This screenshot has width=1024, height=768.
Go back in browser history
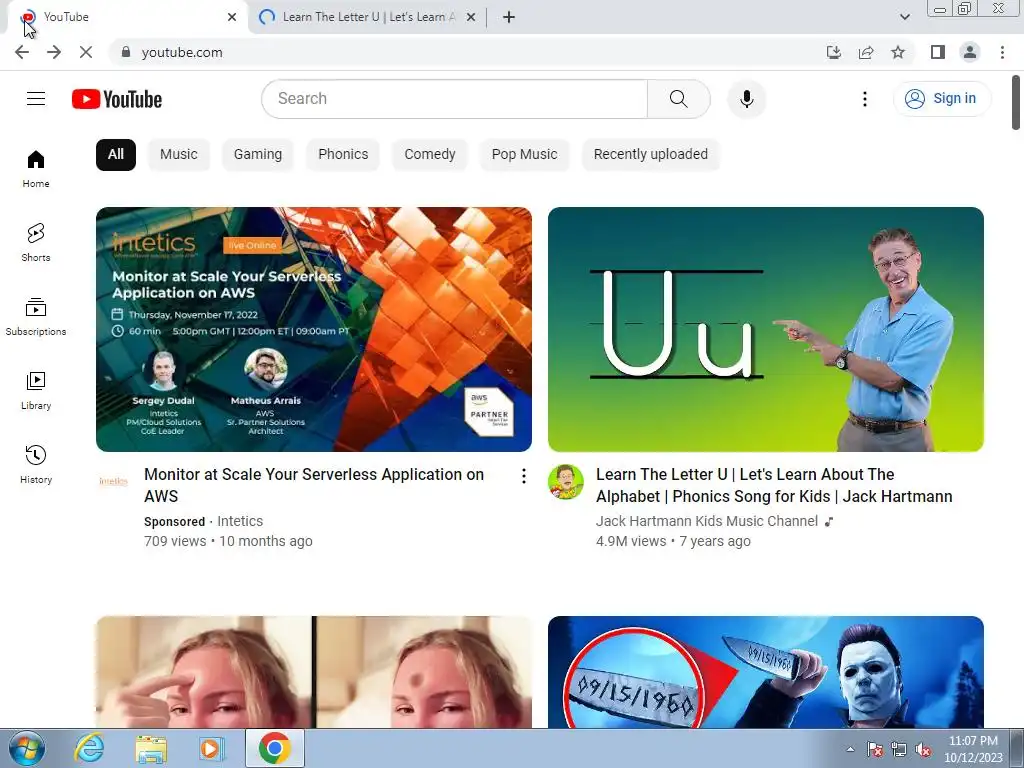point(22,52)
